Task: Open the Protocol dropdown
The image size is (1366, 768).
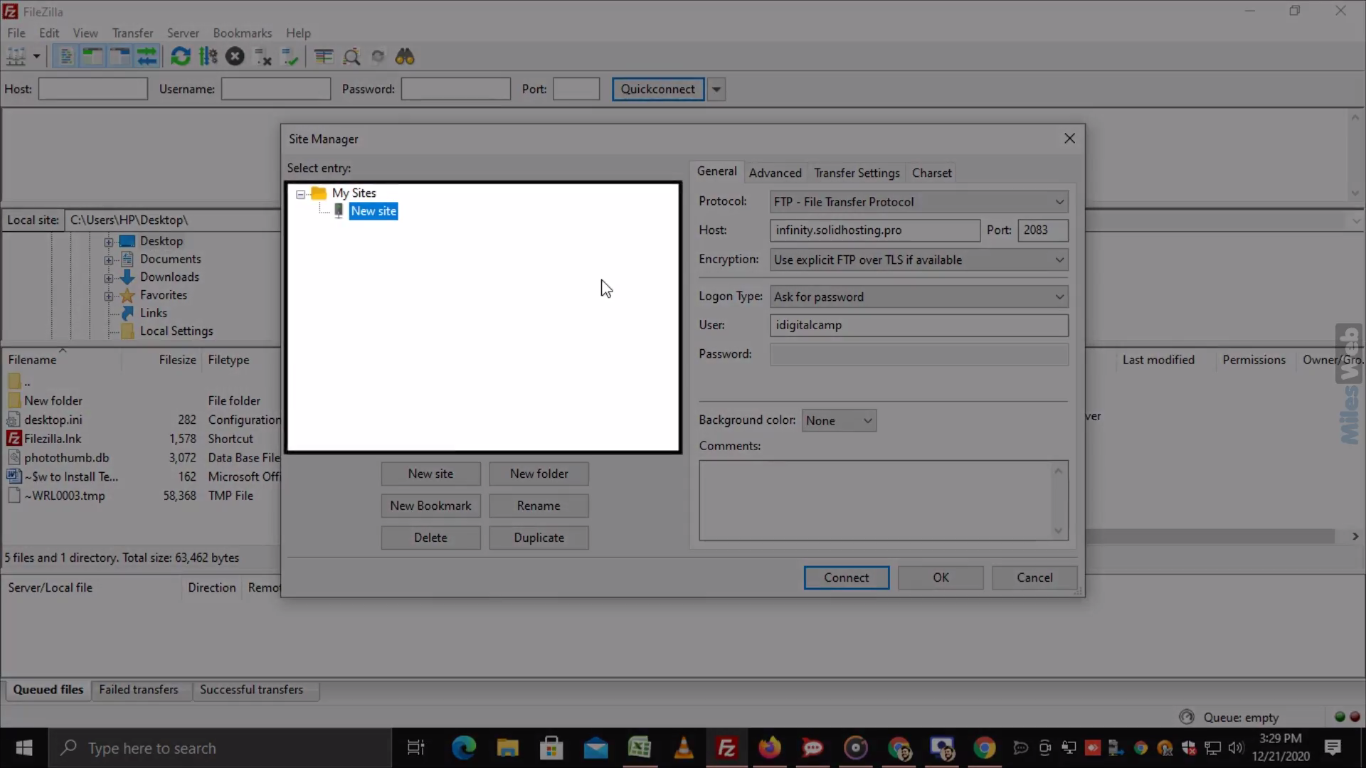Action: point(919,202)
